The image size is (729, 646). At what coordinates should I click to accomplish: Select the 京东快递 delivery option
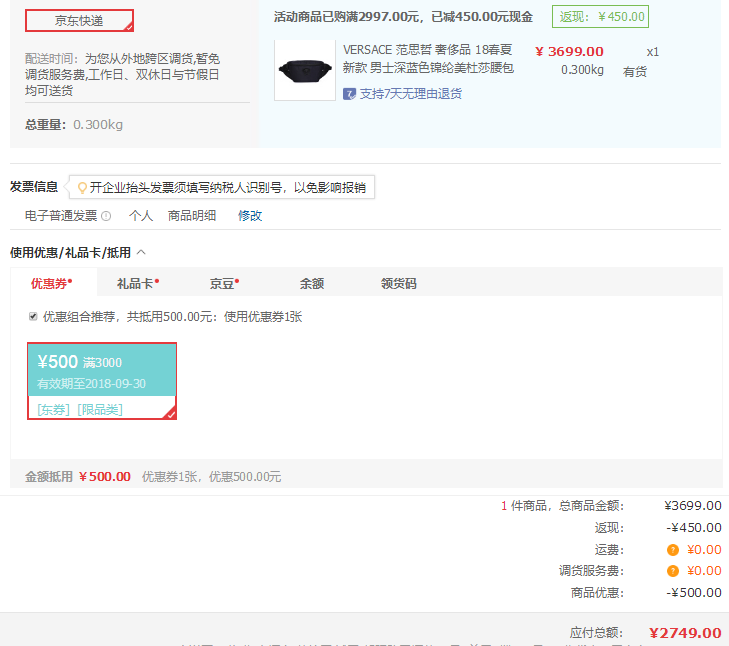tap(79, 20)
